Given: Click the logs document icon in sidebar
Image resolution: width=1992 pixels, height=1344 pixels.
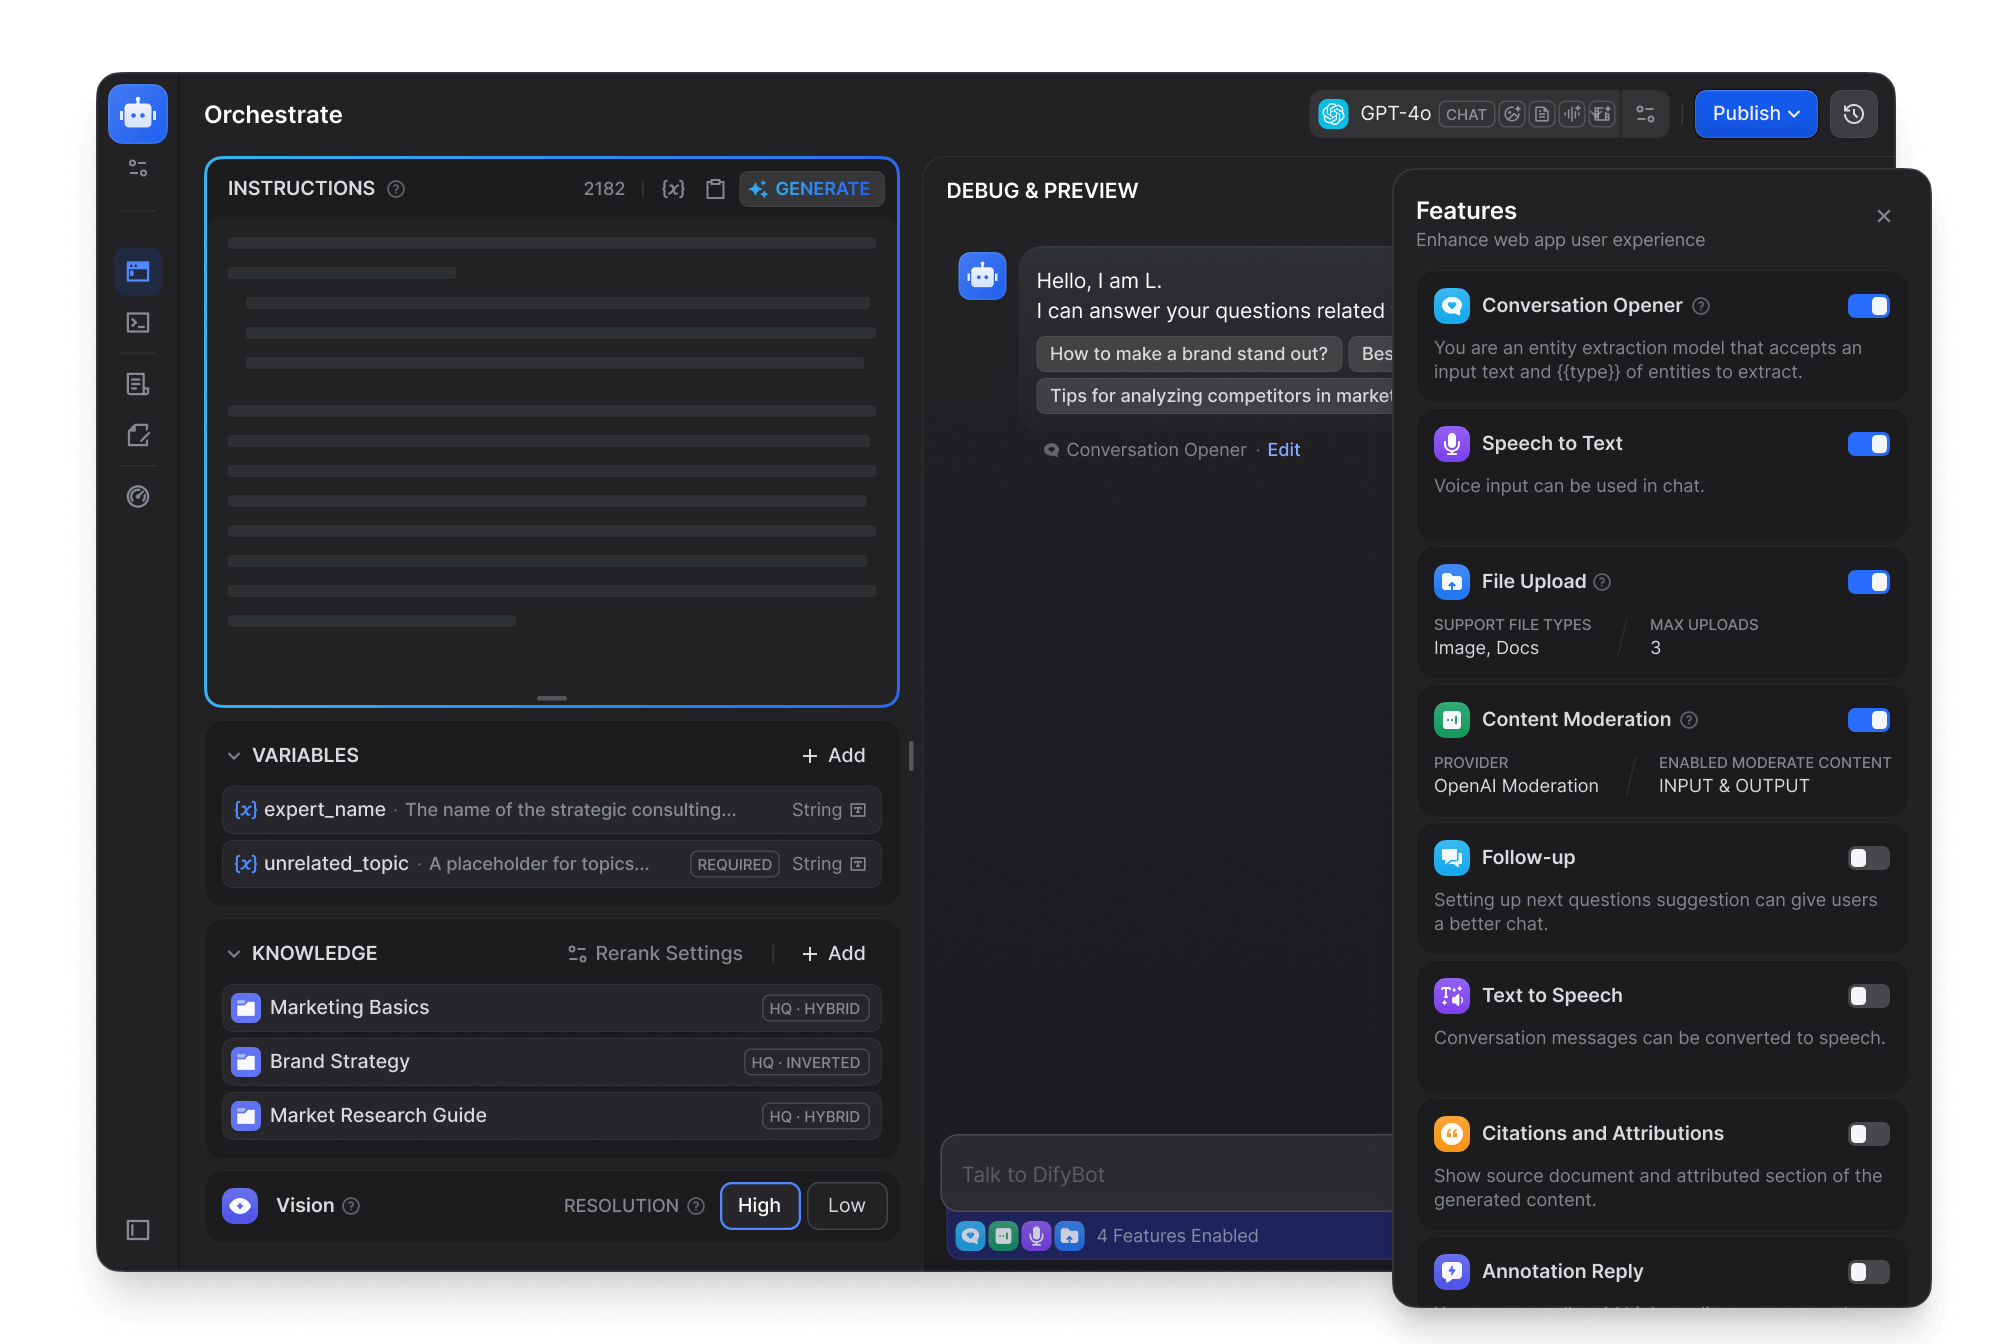Looking at the screenshot, I should [138, 384].
